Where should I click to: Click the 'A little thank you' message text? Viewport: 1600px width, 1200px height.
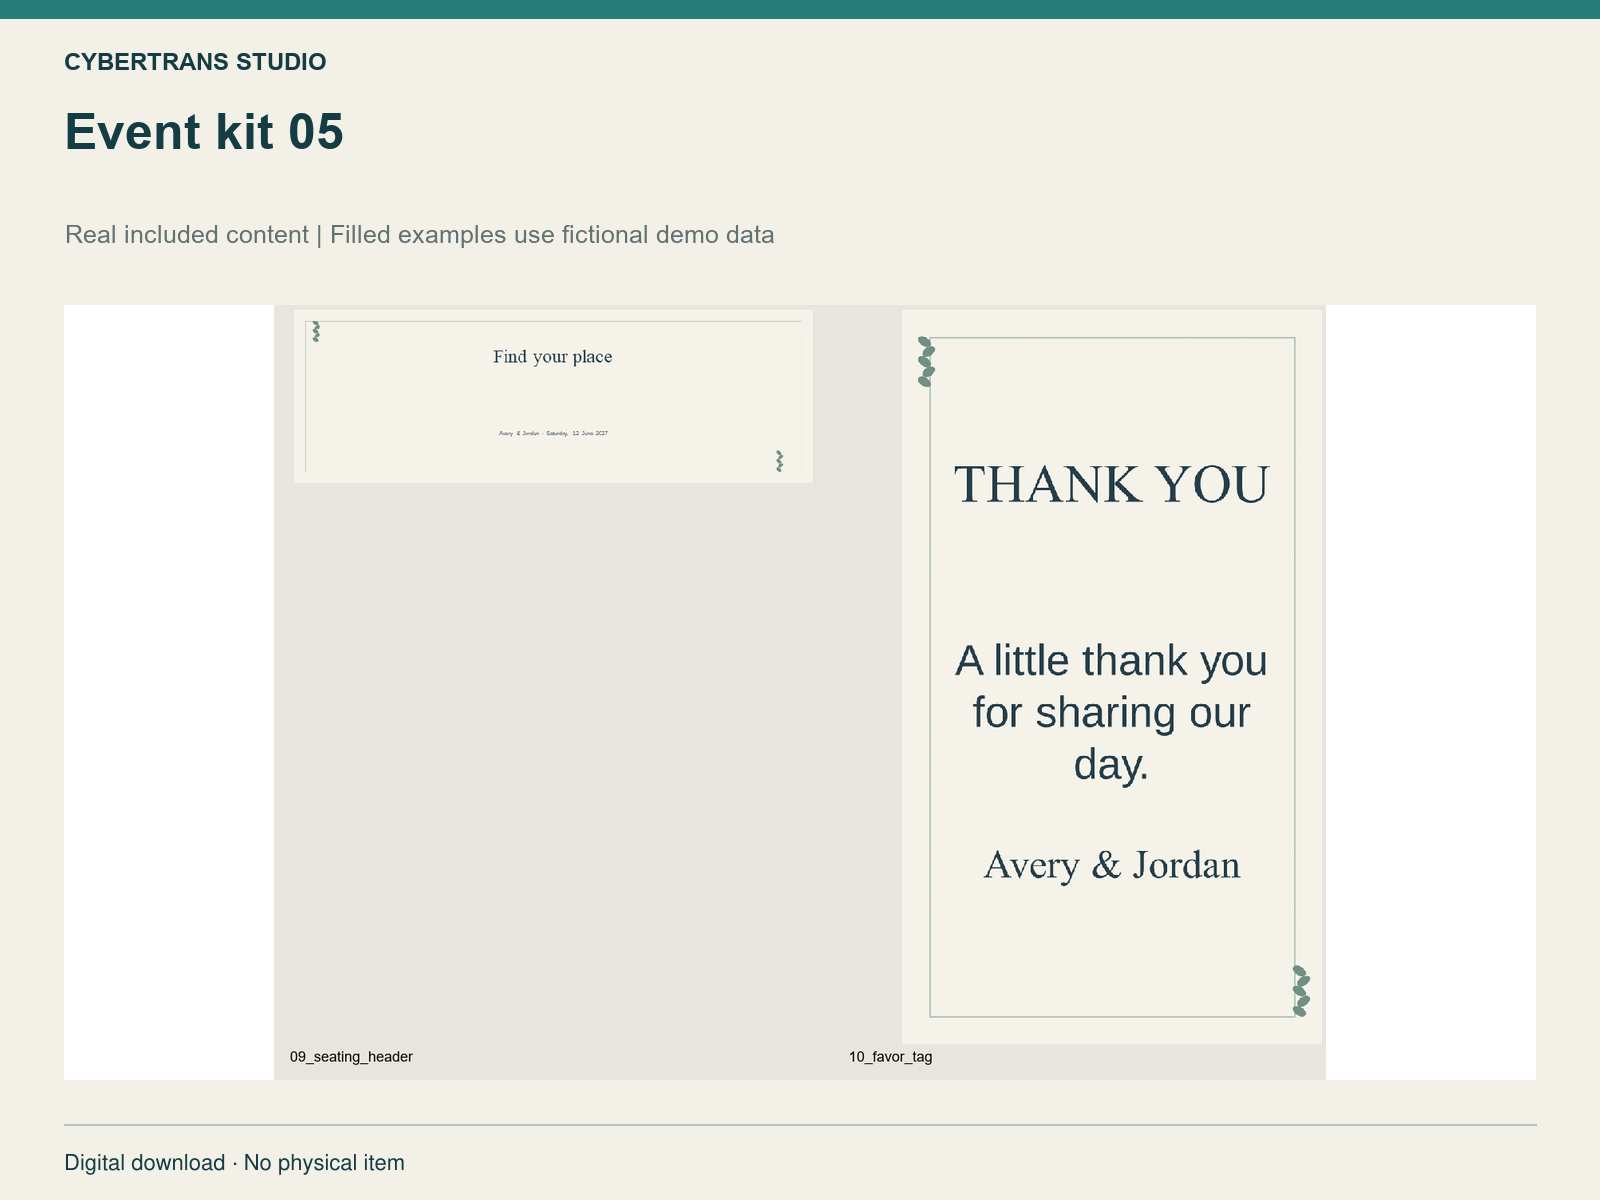(1112, 713)
